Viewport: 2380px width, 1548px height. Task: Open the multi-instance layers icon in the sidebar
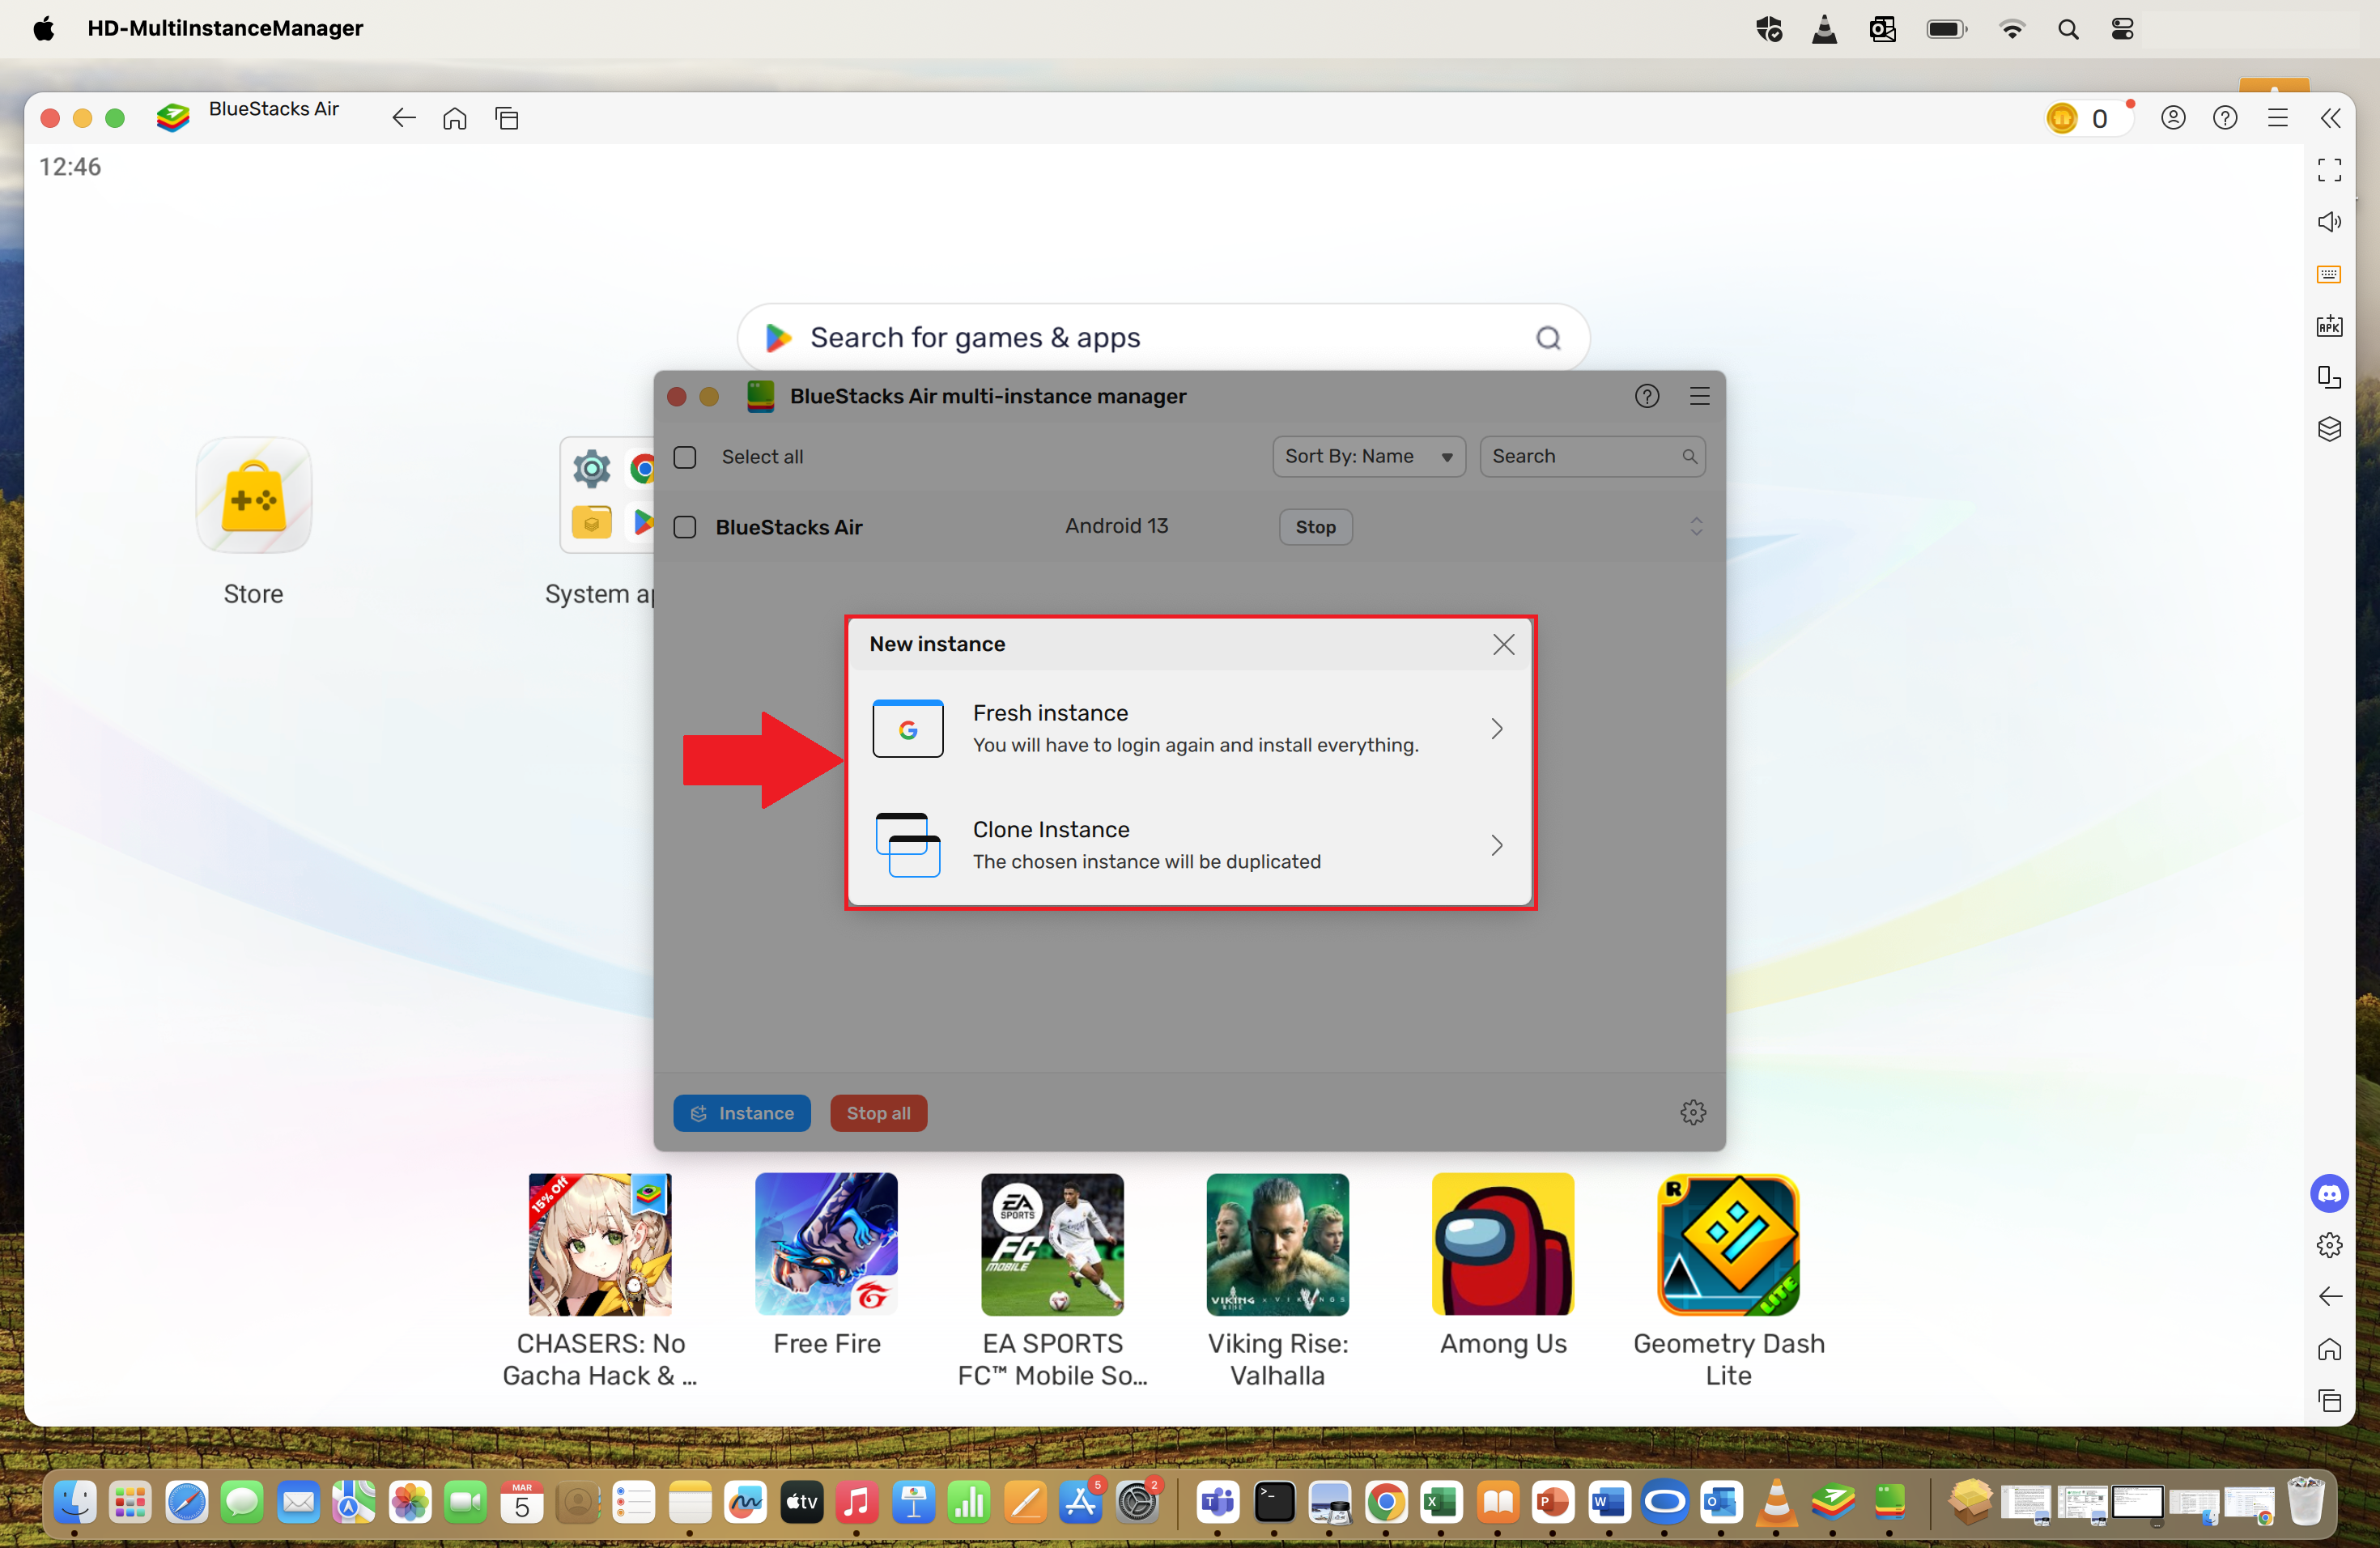[2330, 429]
